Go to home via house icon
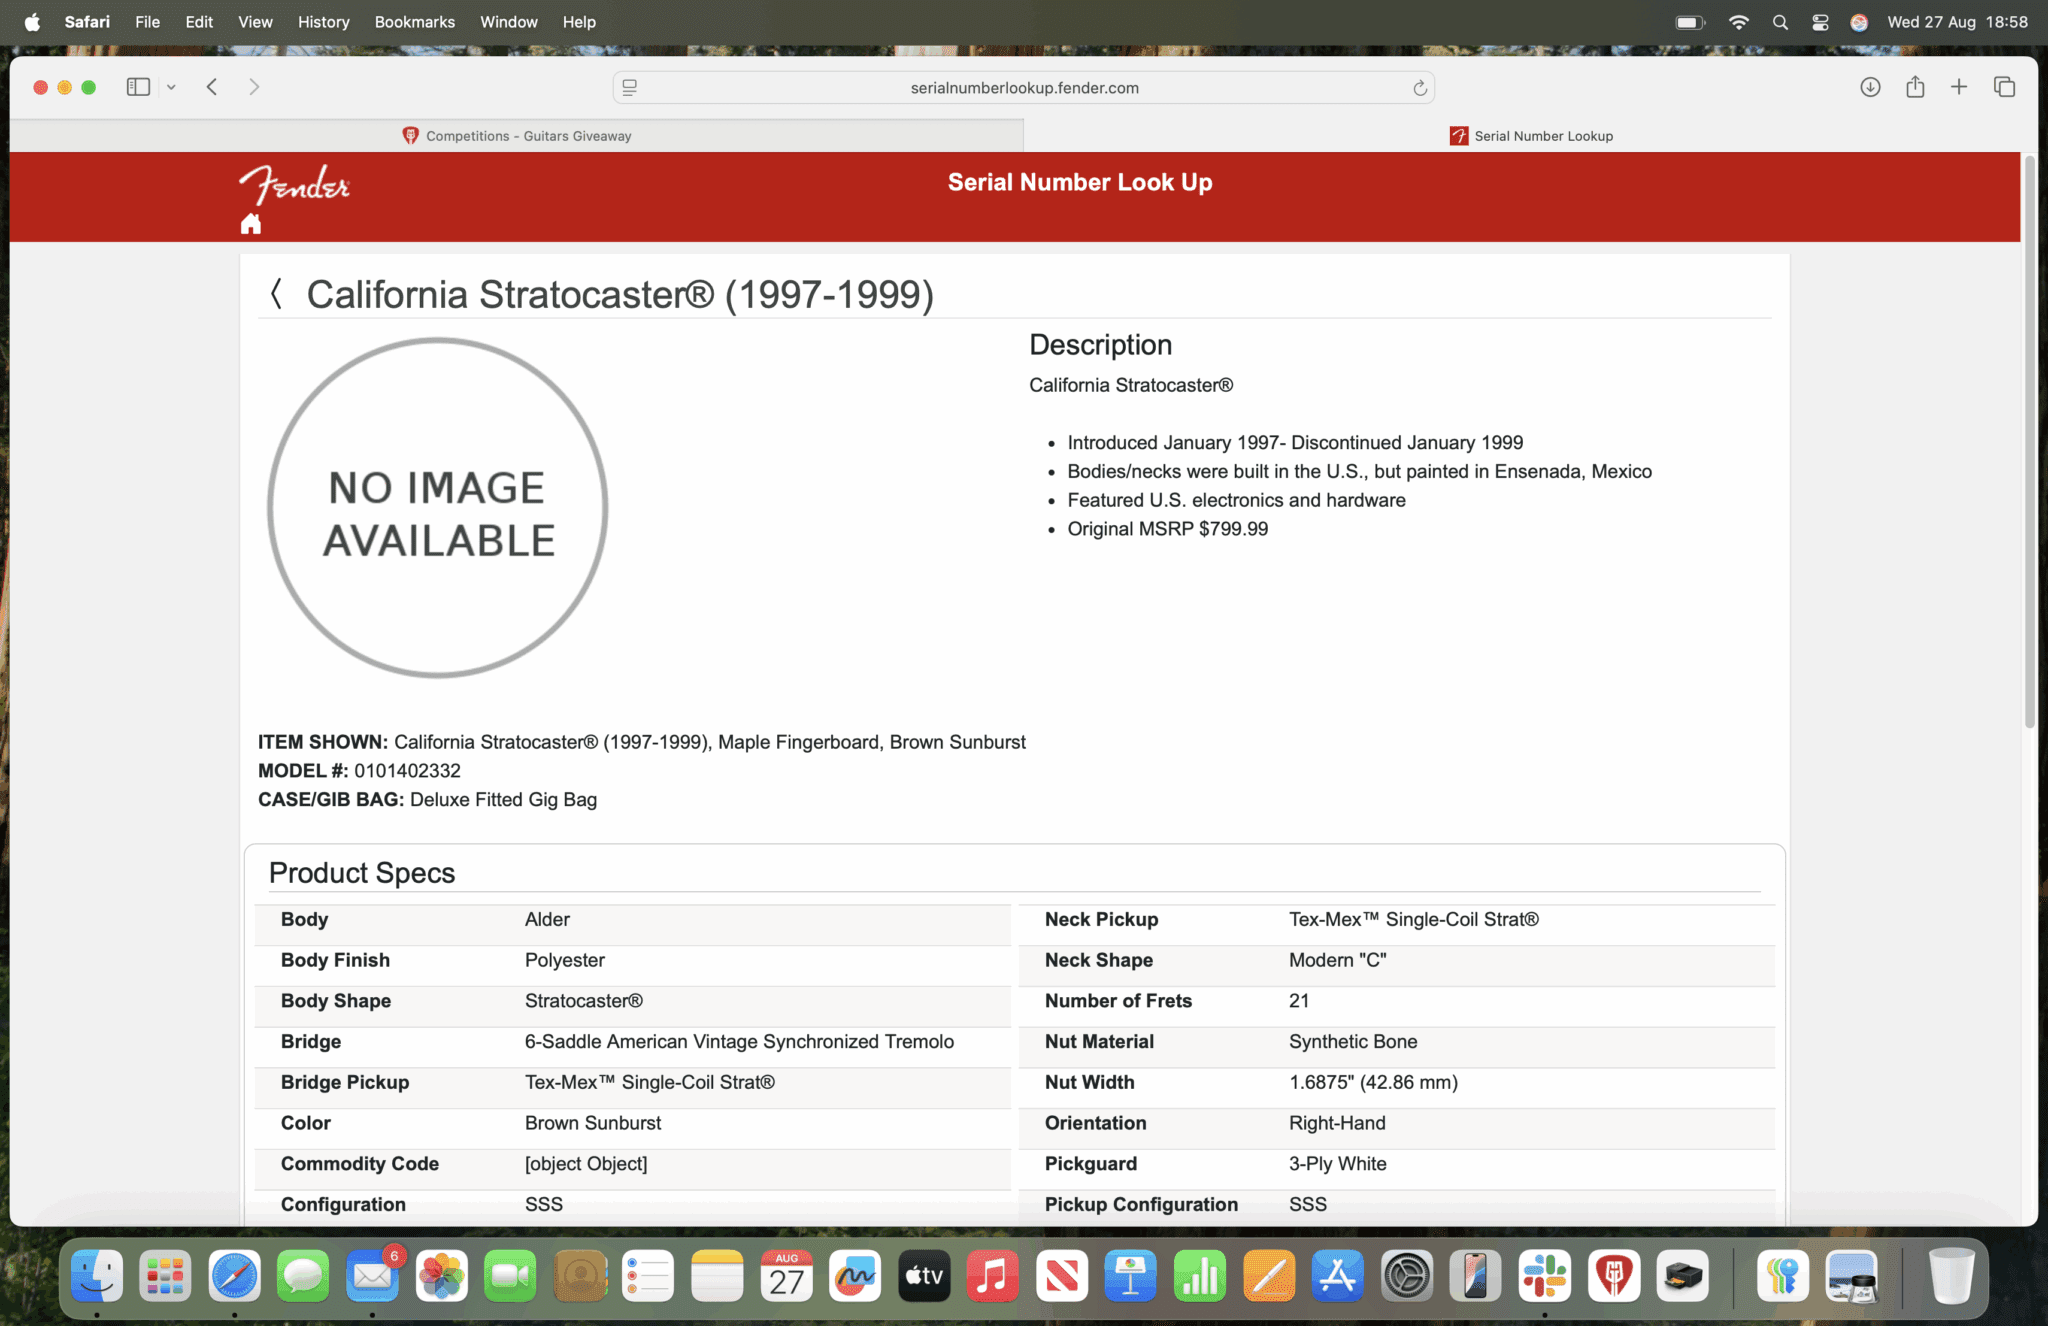The height and width of the screenshot is (1326, 2048). point(251,224)
